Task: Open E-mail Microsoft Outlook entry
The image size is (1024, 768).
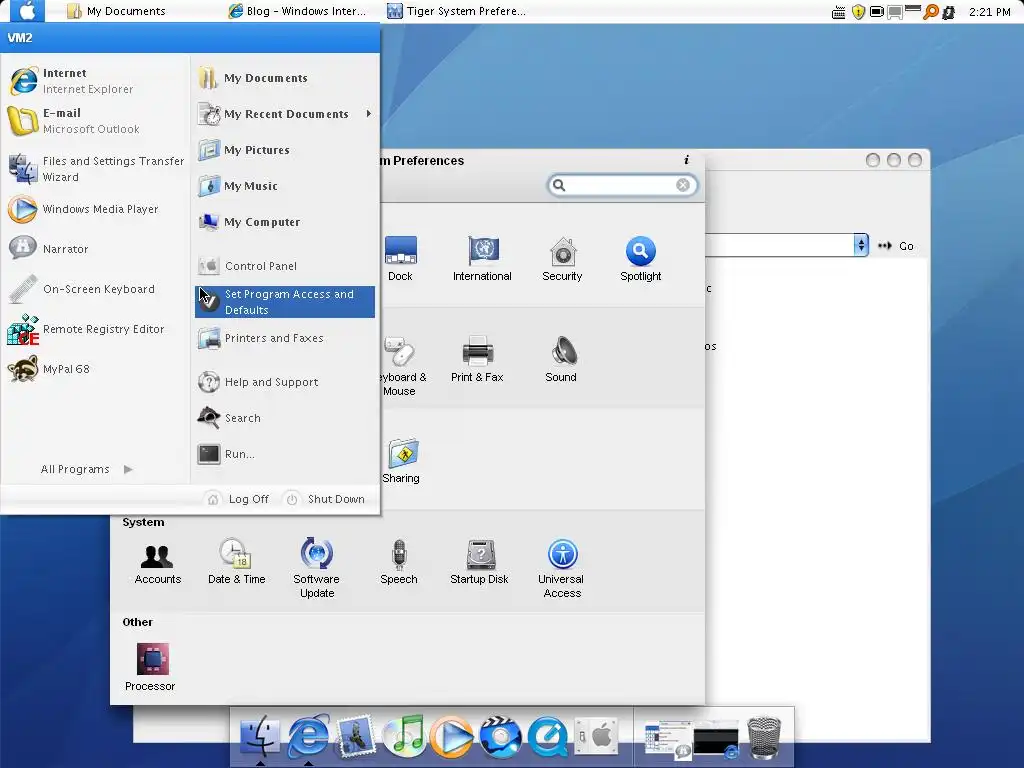Action: 95,121
